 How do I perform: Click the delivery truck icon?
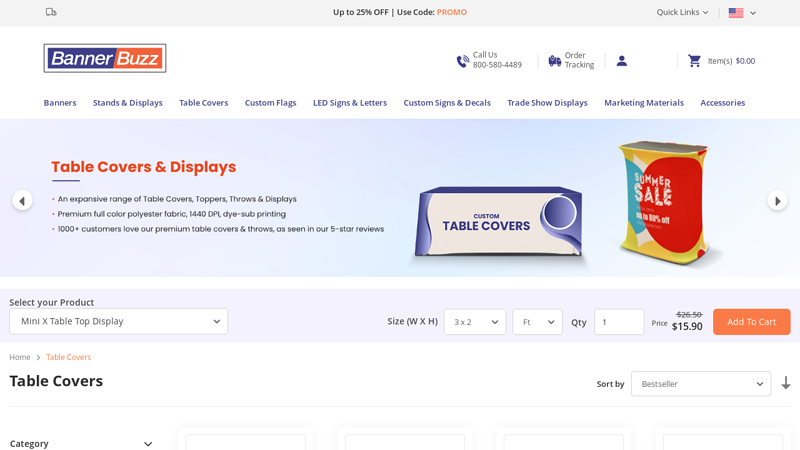[51, 12]
